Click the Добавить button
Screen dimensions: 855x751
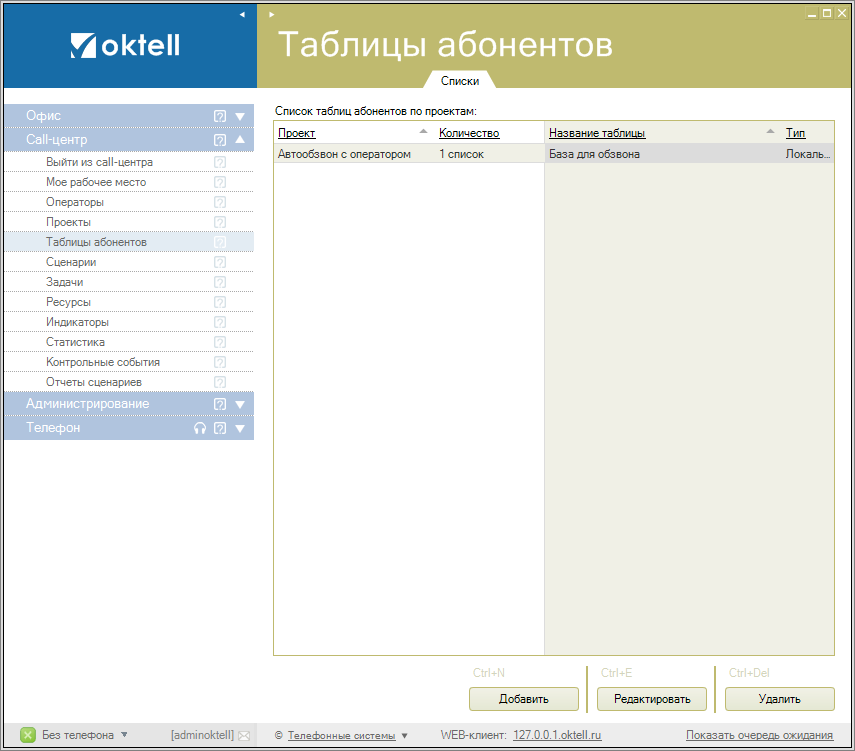point(523,698)
